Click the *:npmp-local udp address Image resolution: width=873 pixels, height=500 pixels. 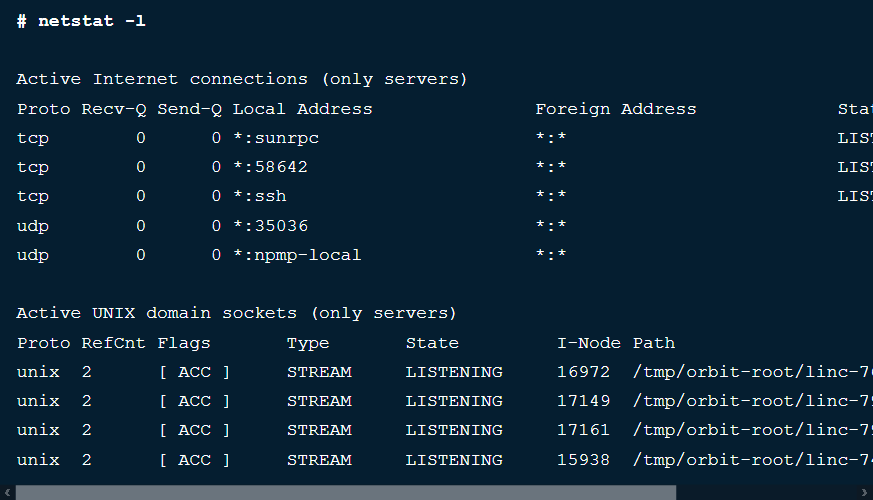(x=297, y=255)
